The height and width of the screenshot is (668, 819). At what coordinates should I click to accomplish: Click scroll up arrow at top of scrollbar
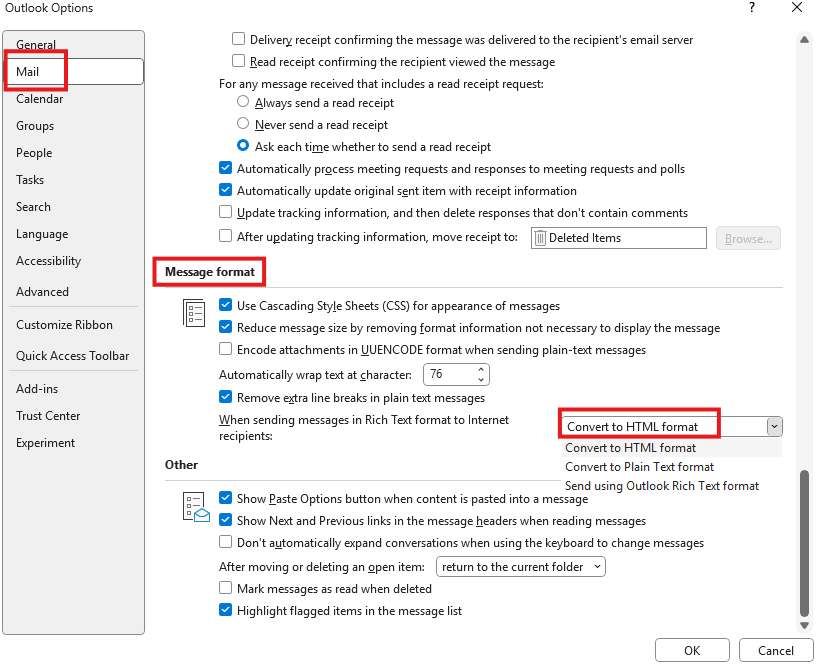click(804, 40)
